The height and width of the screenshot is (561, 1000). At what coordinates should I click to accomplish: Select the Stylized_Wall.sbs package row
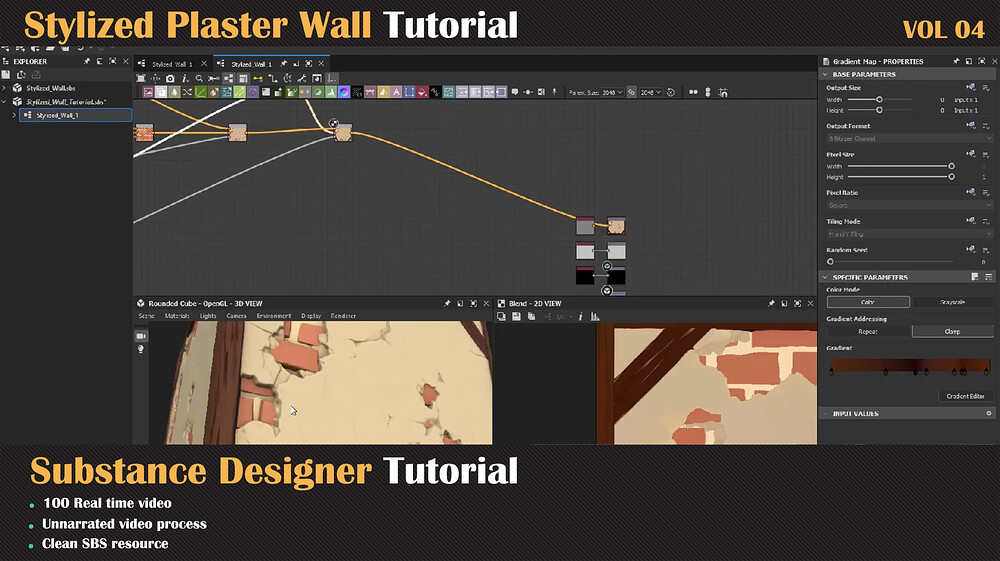66,88
